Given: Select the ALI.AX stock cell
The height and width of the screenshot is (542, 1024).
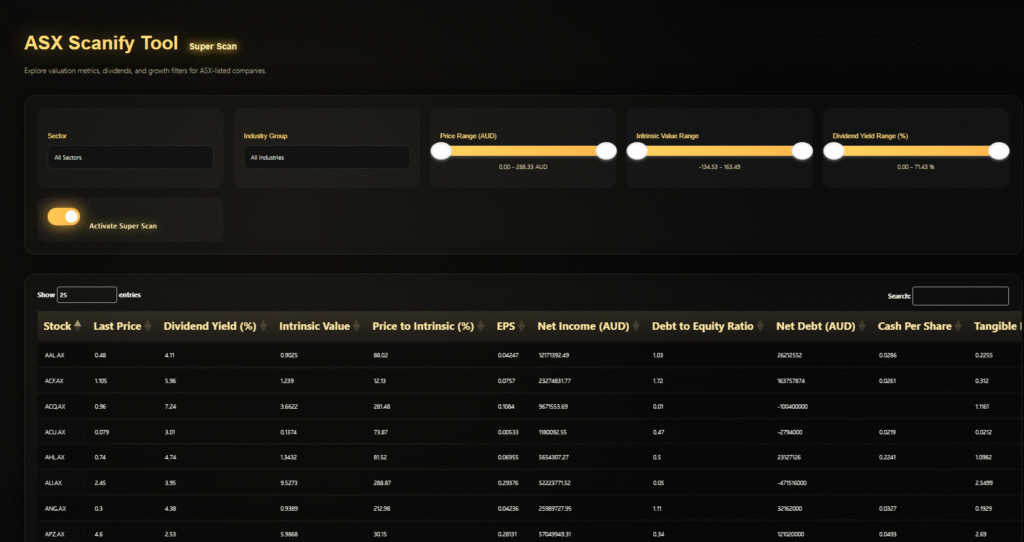Looking at the screenshot, I should click(x=54, y=483).
